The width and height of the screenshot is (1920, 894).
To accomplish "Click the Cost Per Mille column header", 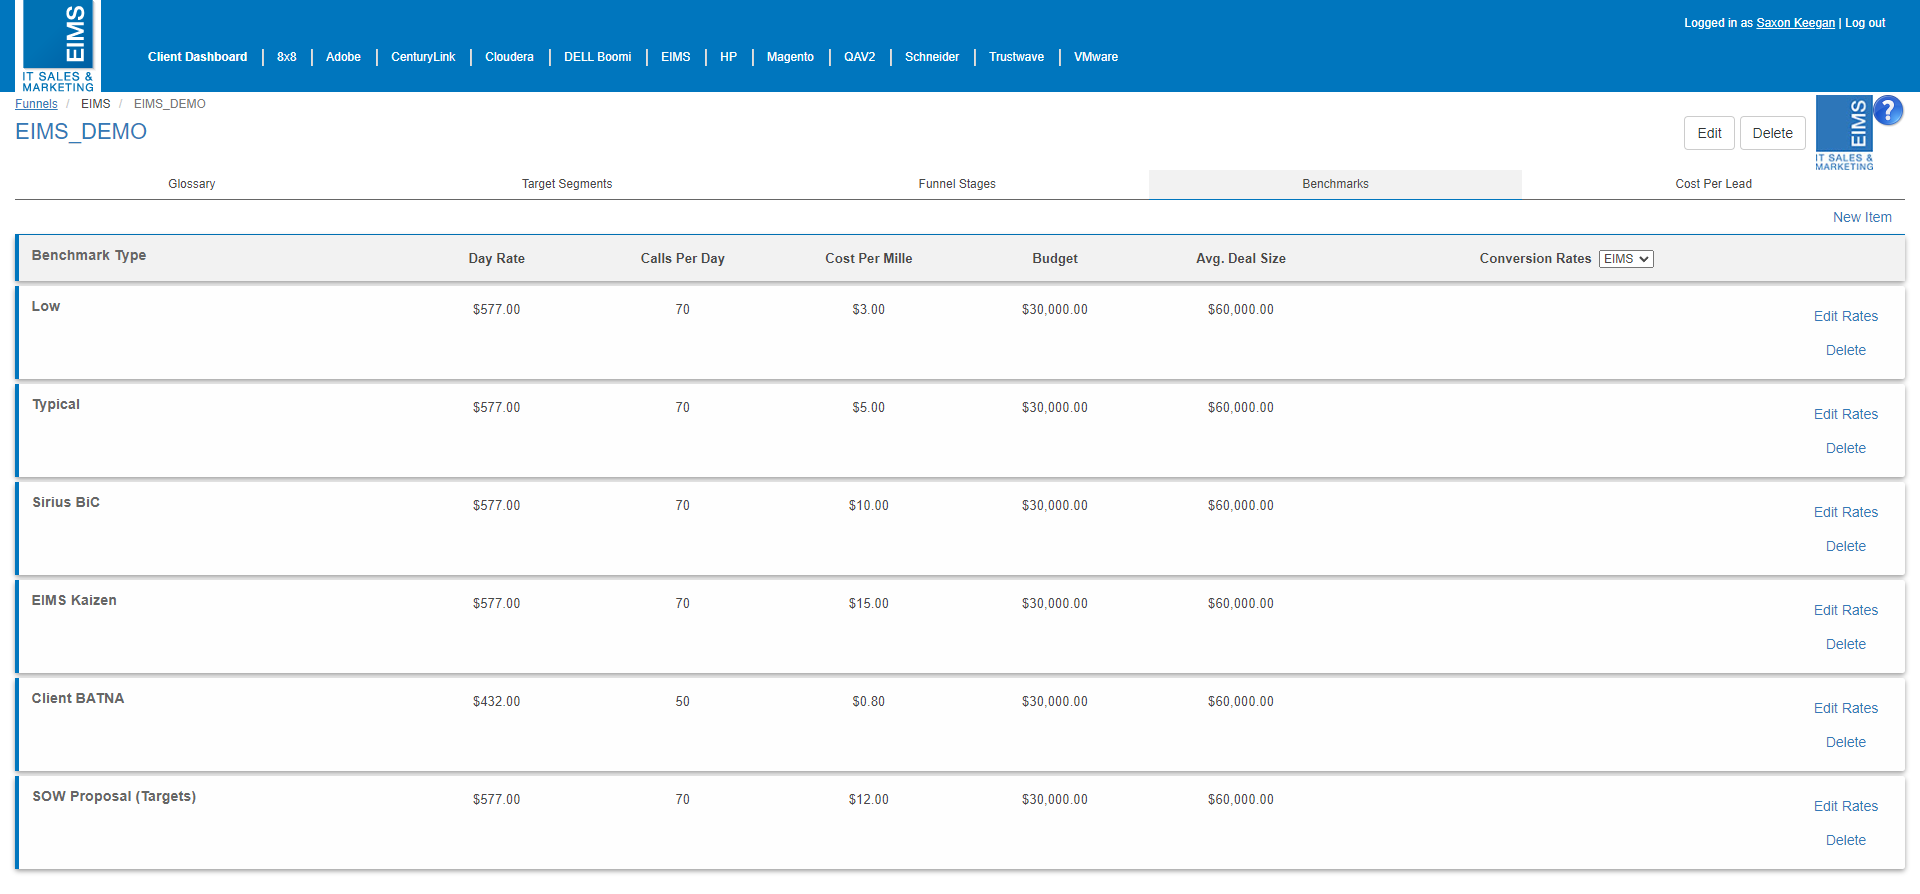I will (x=868, y=258).
